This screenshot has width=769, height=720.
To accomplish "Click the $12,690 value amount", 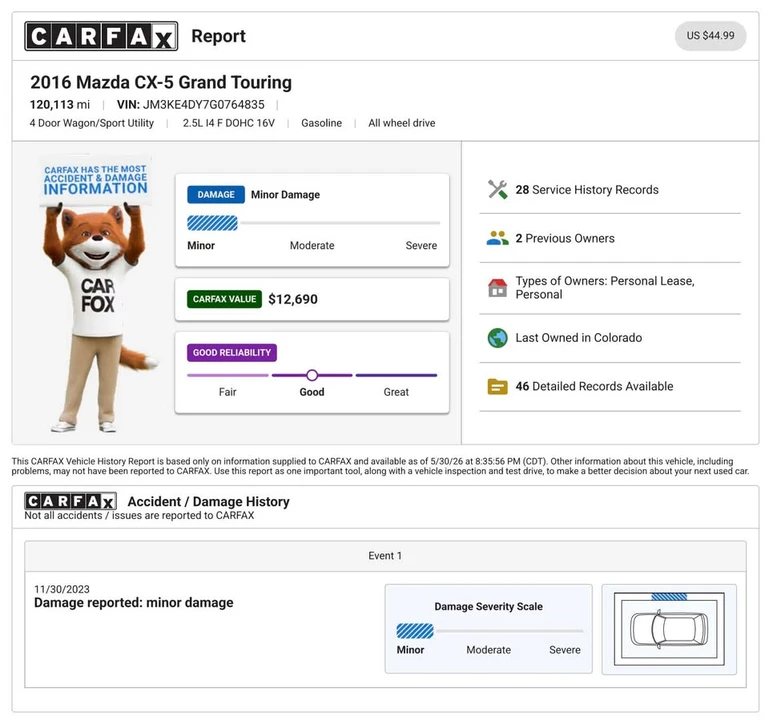I will click(x=293, y=299).
